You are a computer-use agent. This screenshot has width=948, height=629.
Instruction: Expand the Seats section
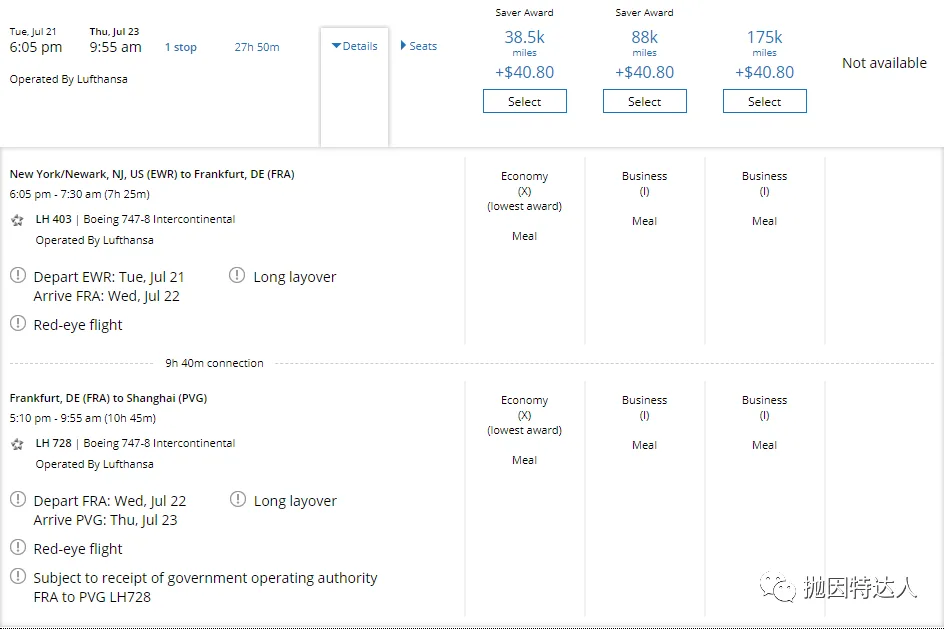419,46
